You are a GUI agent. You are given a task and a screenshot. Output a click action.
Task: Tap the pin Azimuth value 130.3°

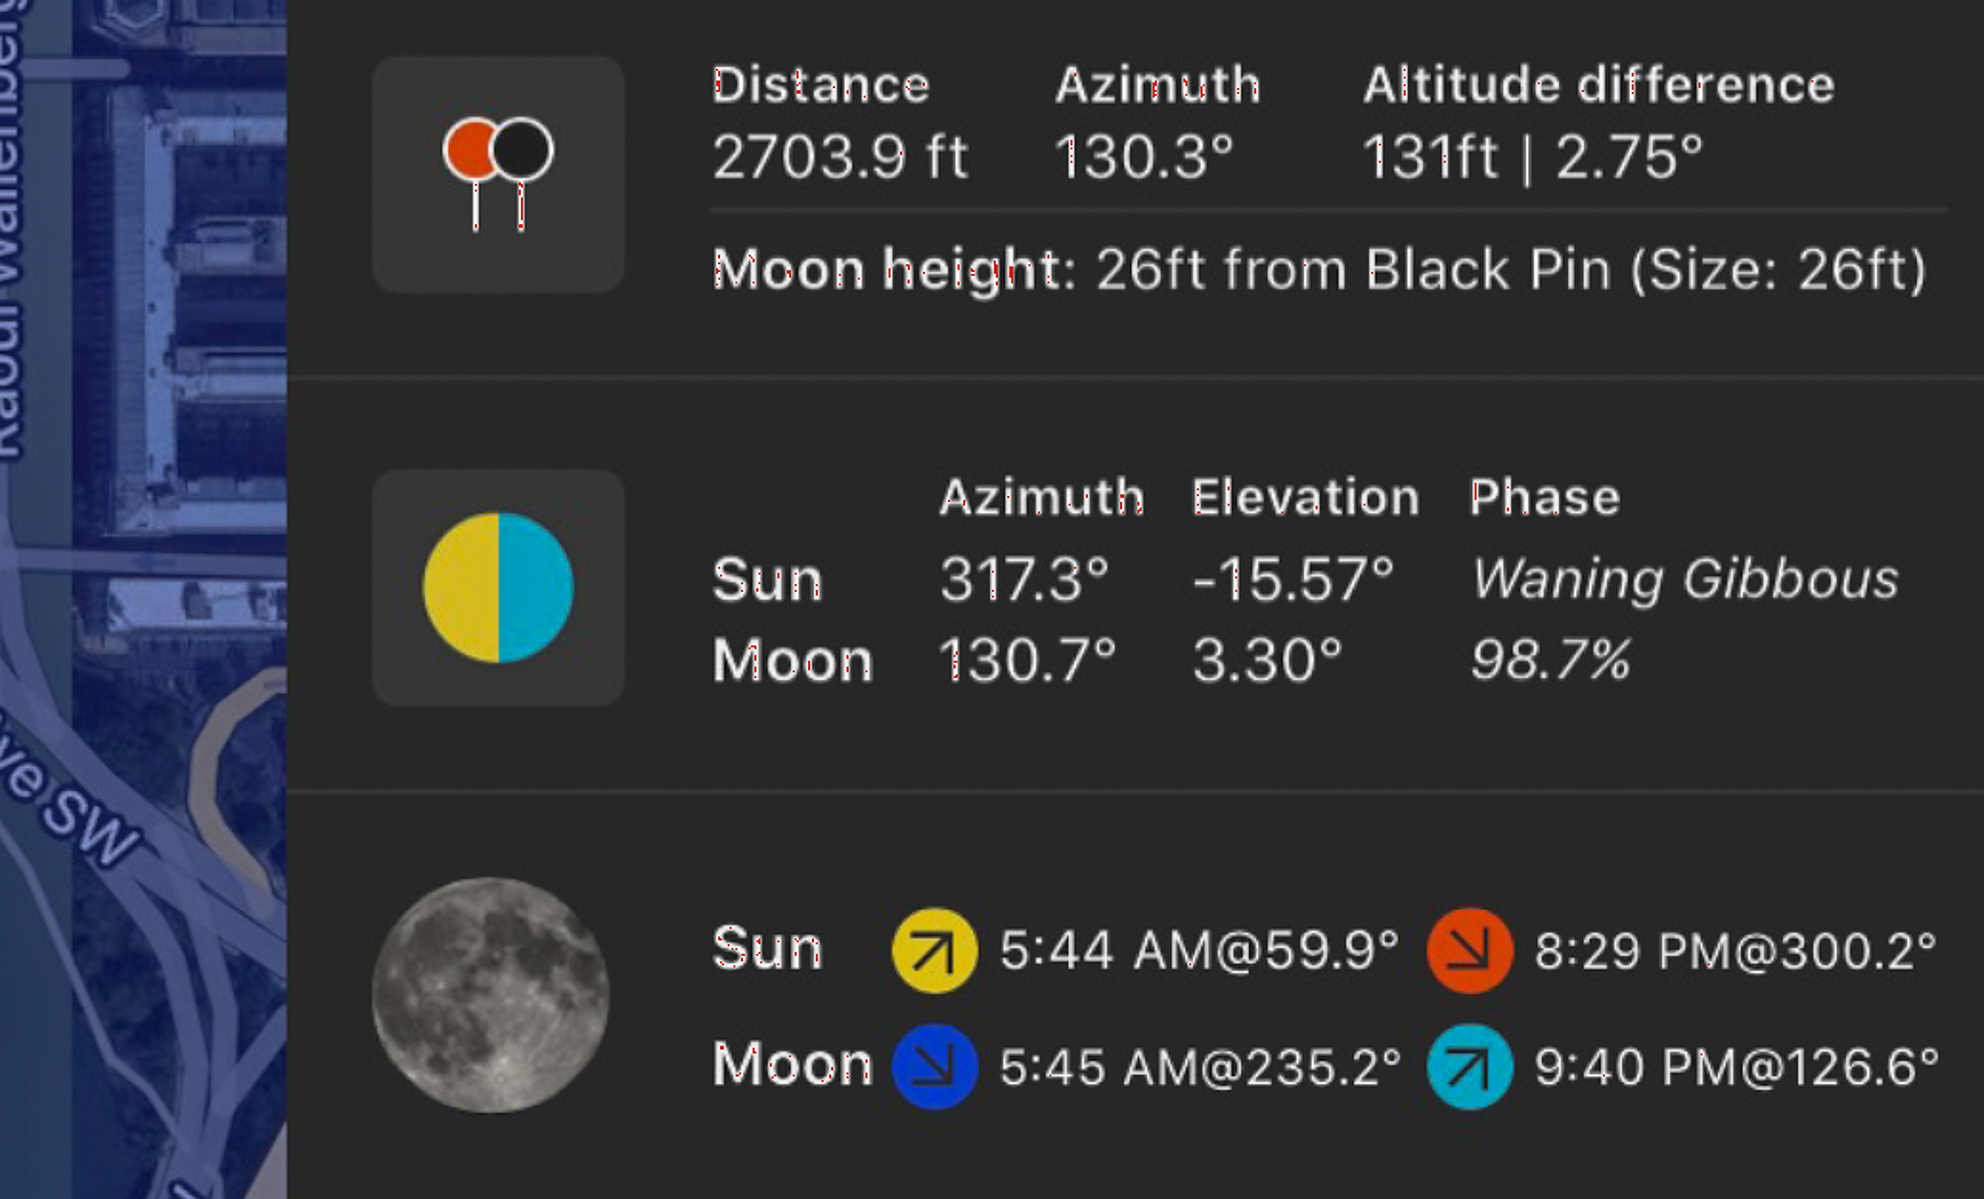(x=1144, y=157)
